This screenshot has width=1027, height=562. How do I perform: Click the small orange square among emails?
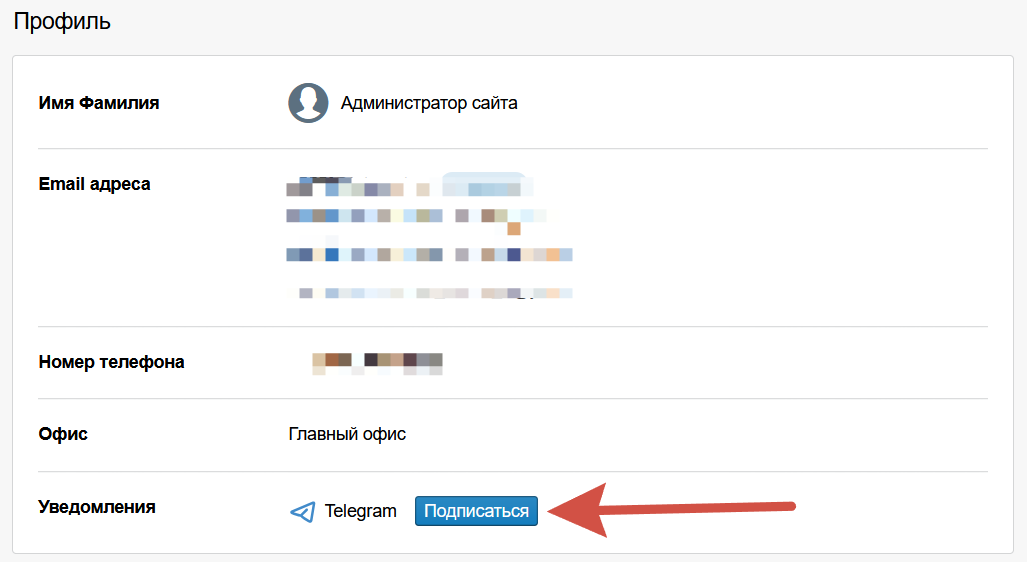click(514, 229)
